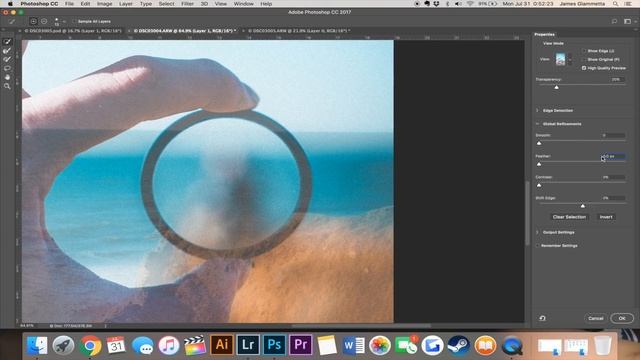
Task: Click the Cancel button
Action: click(596, 318)
